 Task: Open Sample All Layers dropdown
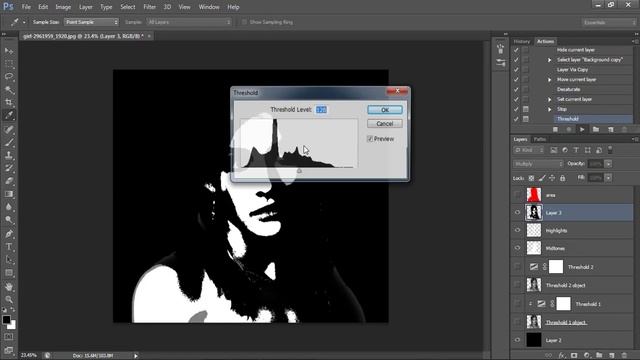coord(189,22)
